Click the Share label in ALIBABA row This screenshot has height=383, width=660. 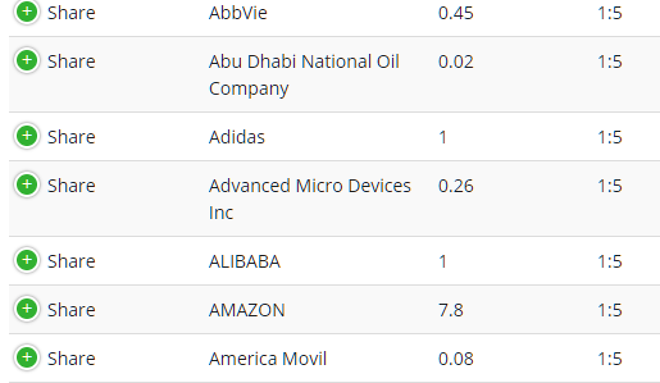click(71, 261)
